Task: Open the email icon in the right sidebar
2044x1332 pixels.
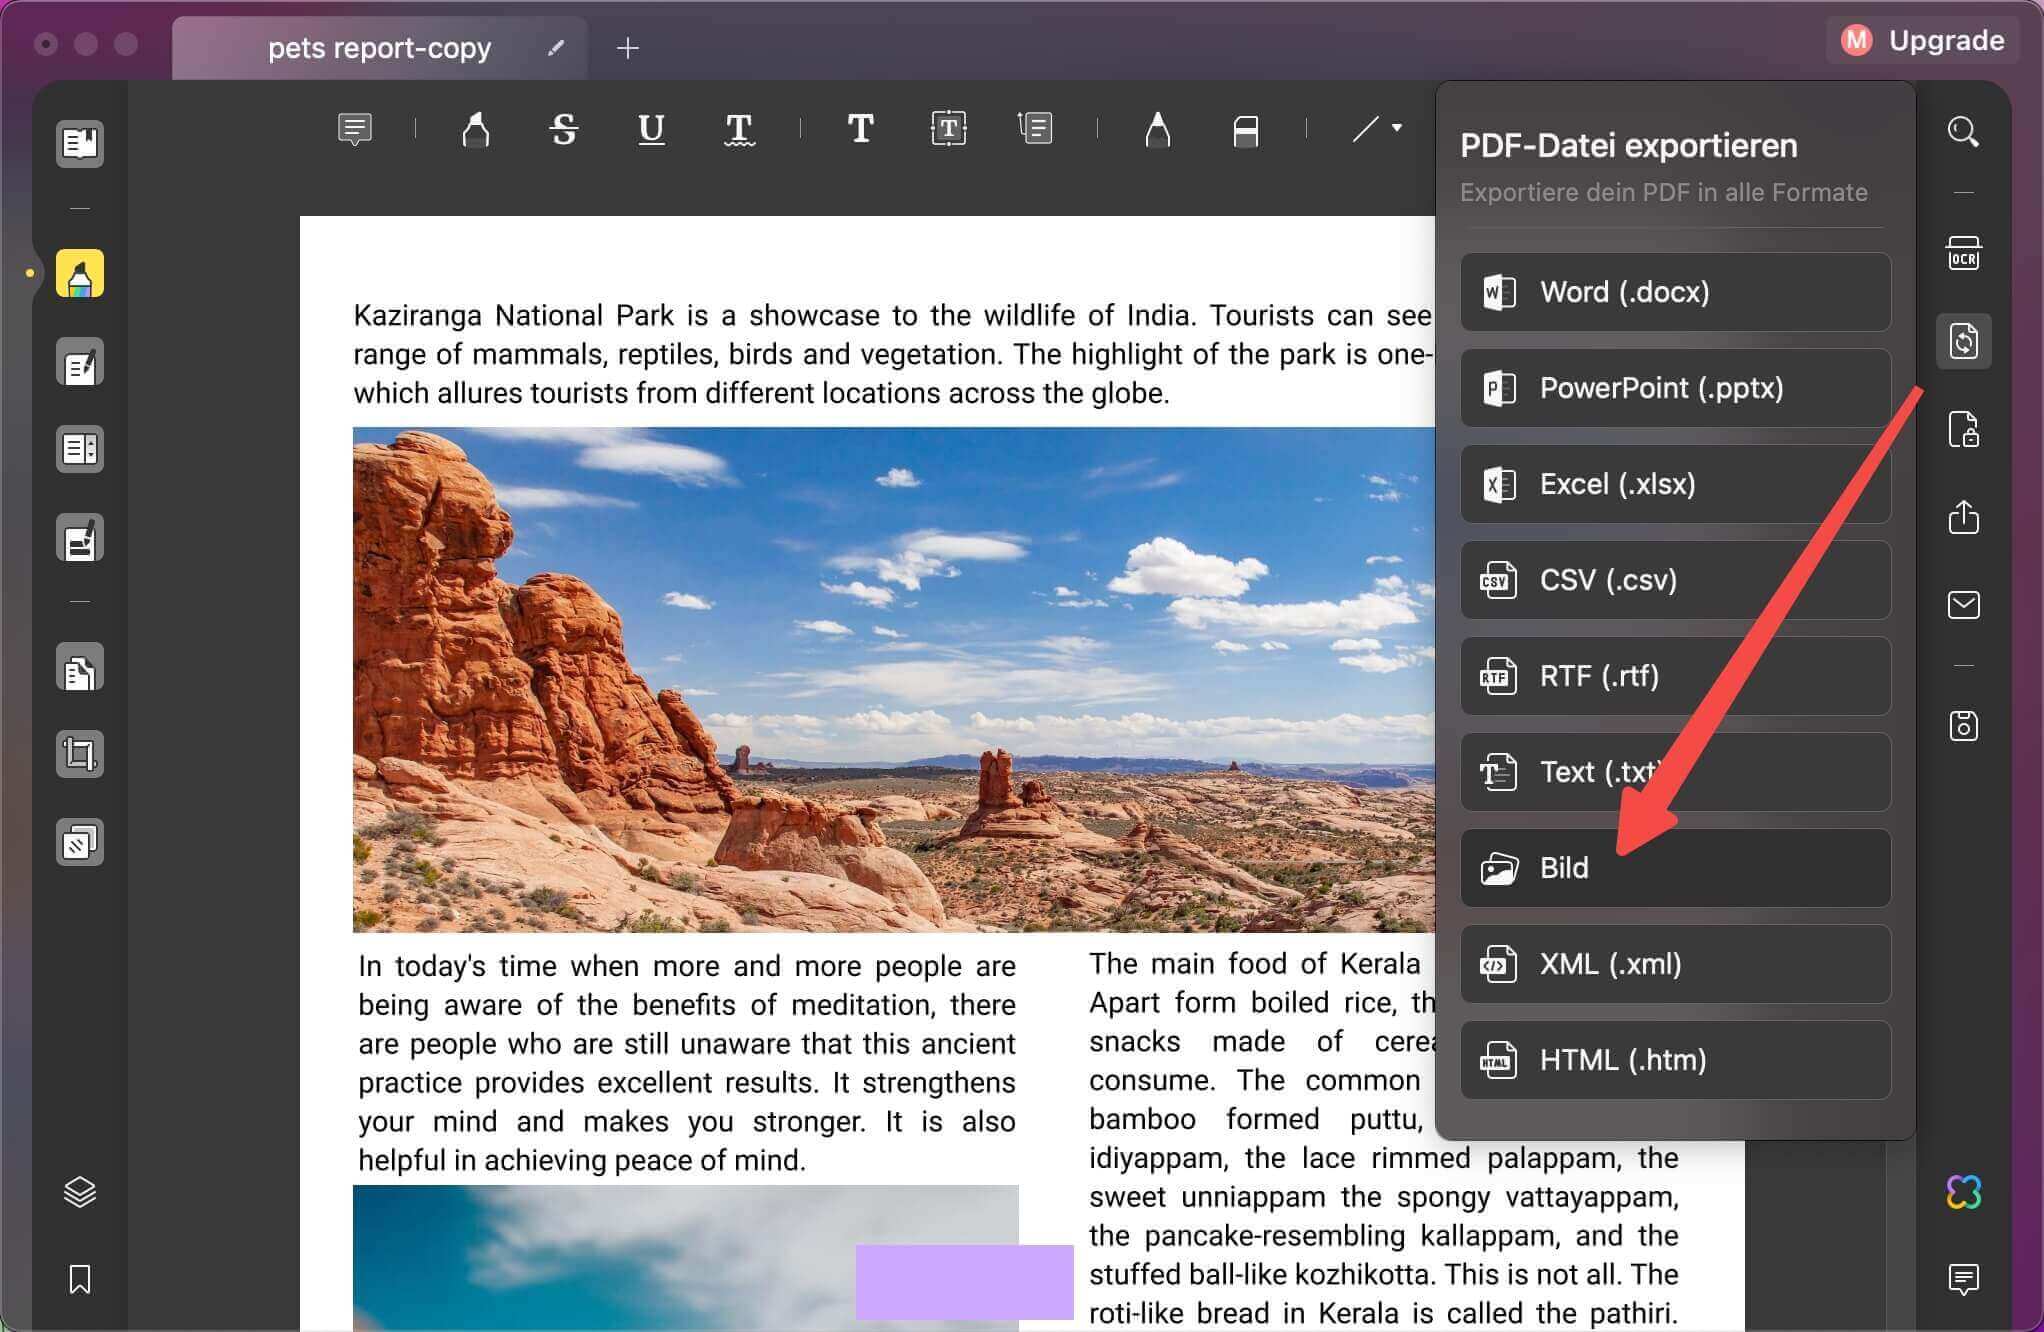Action: [x=1963, y=604]
